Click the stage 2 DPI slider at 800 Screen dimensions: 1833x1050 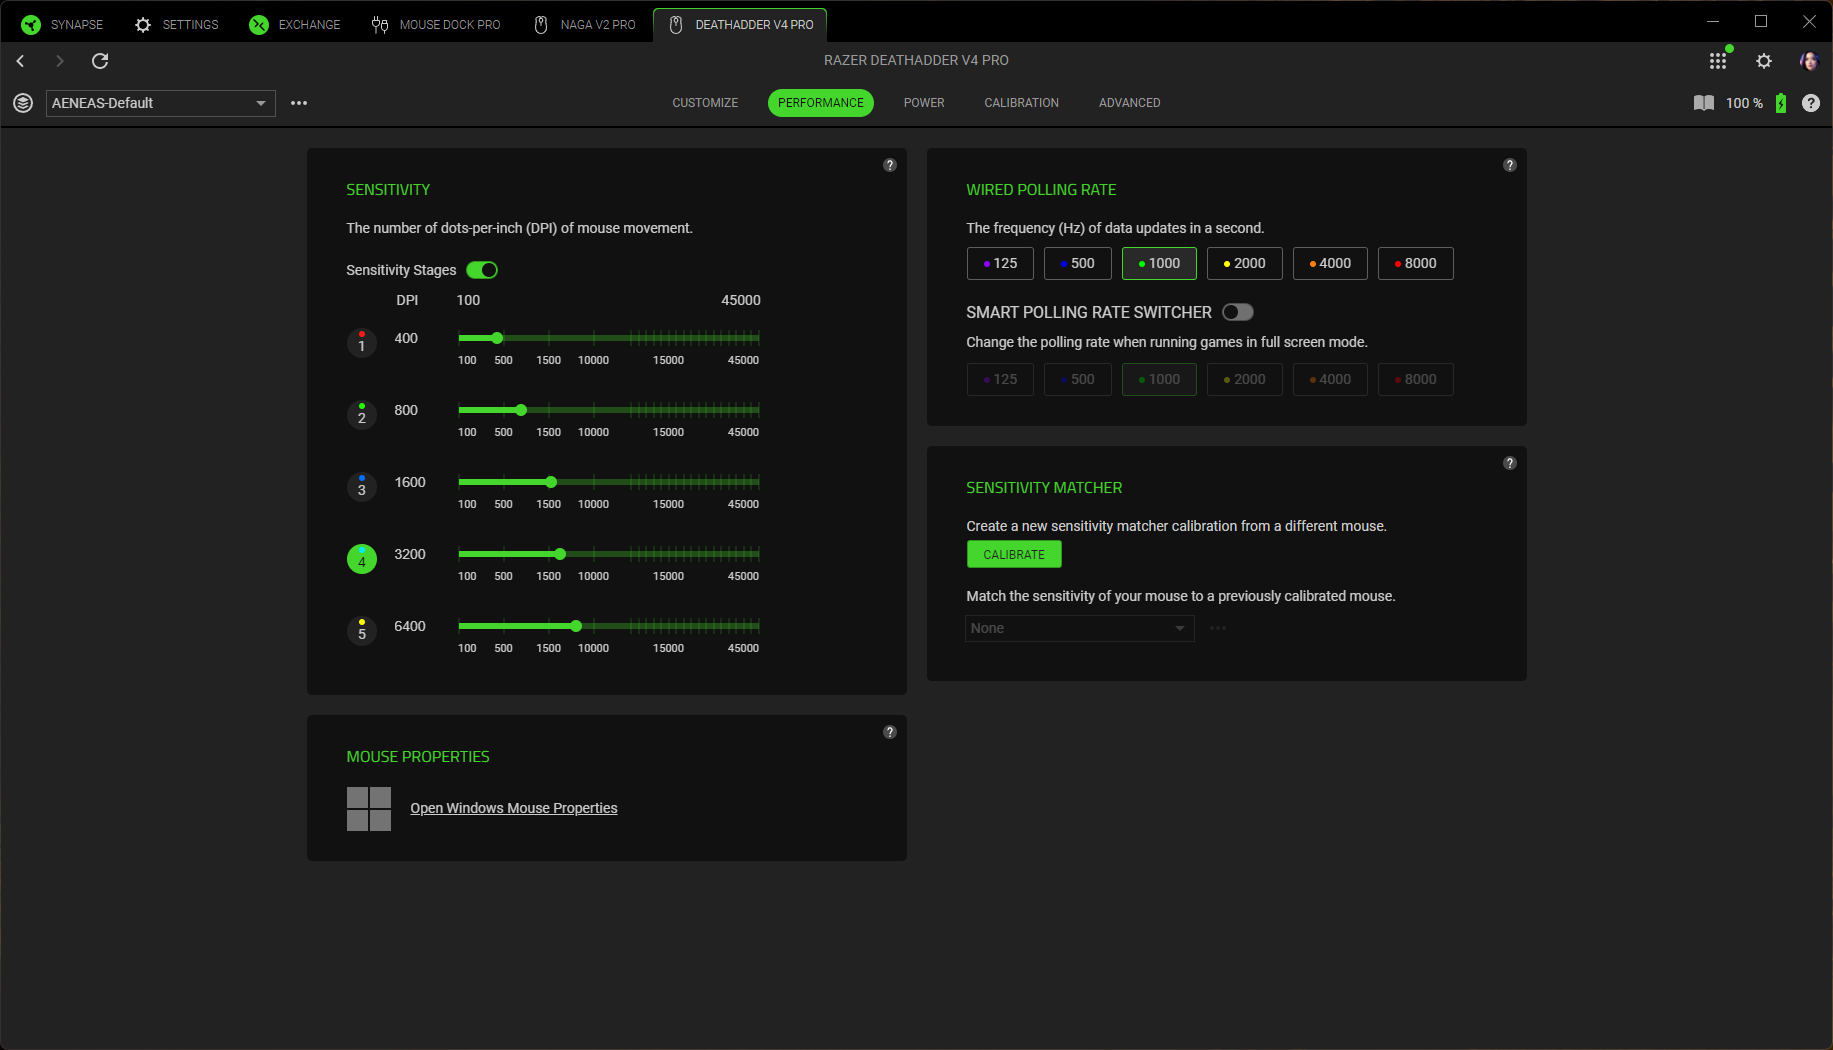(x=521, y=410)
